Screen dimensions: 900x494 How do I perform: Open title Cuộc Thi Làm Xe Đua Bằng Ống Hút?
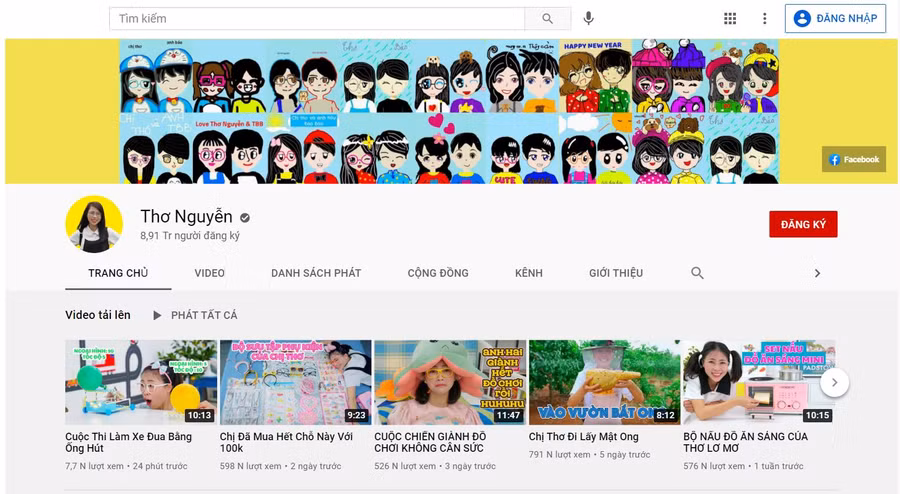(x=129, y=442)
